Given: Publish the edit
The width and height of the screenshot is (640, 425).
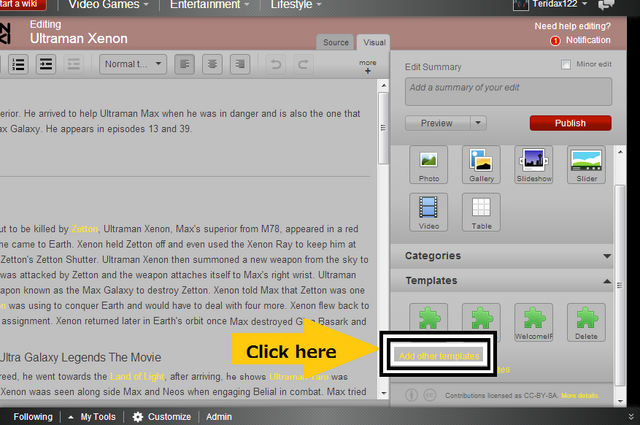Looking at the screenshot, I should [x=570, y=123].
